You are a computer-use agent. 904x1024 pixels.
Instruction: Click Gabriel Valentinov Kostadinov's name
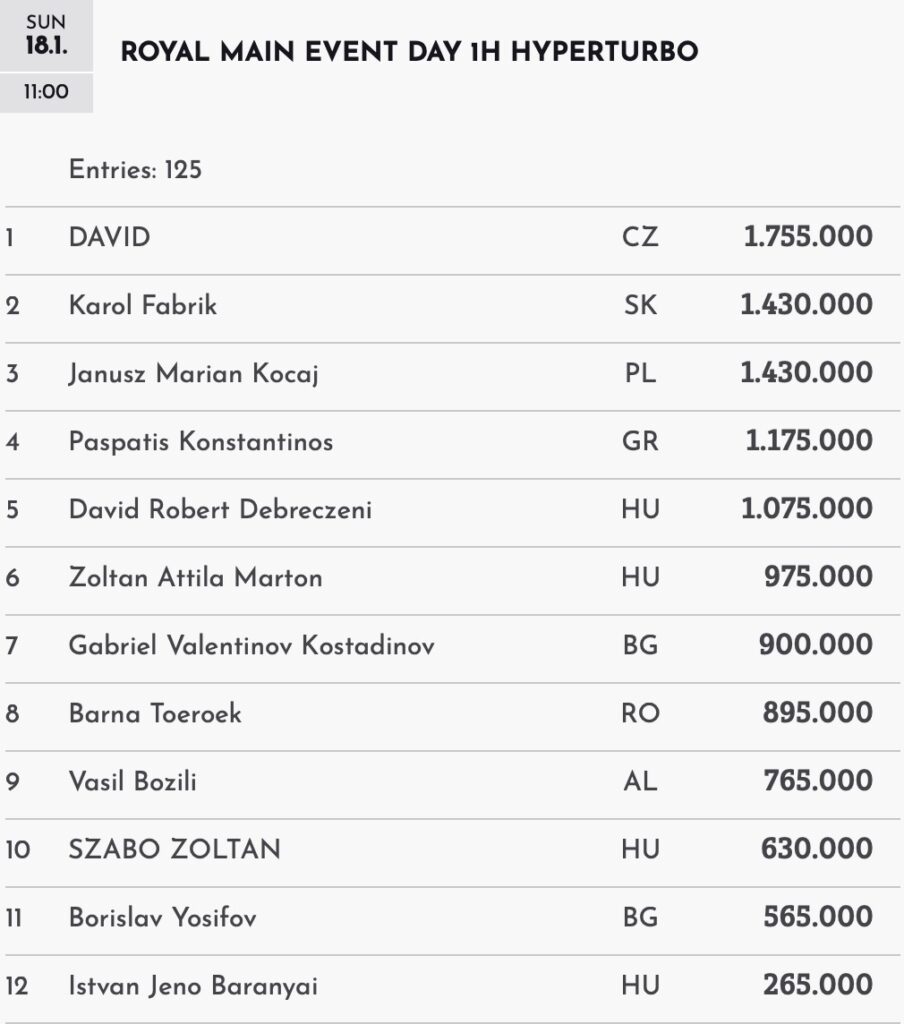[x=252, y=646]
